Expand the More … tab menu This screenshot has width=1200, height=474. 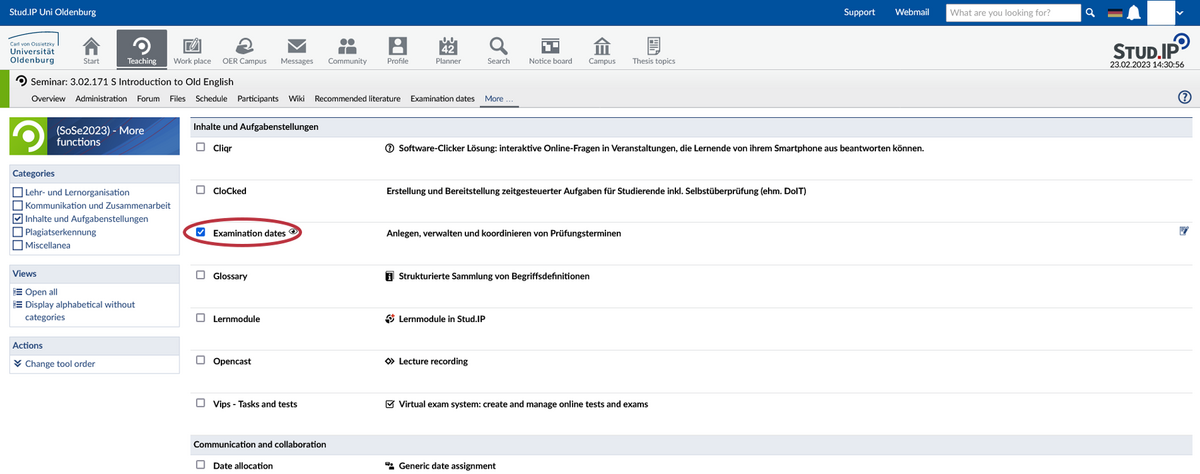click(498, 99)
